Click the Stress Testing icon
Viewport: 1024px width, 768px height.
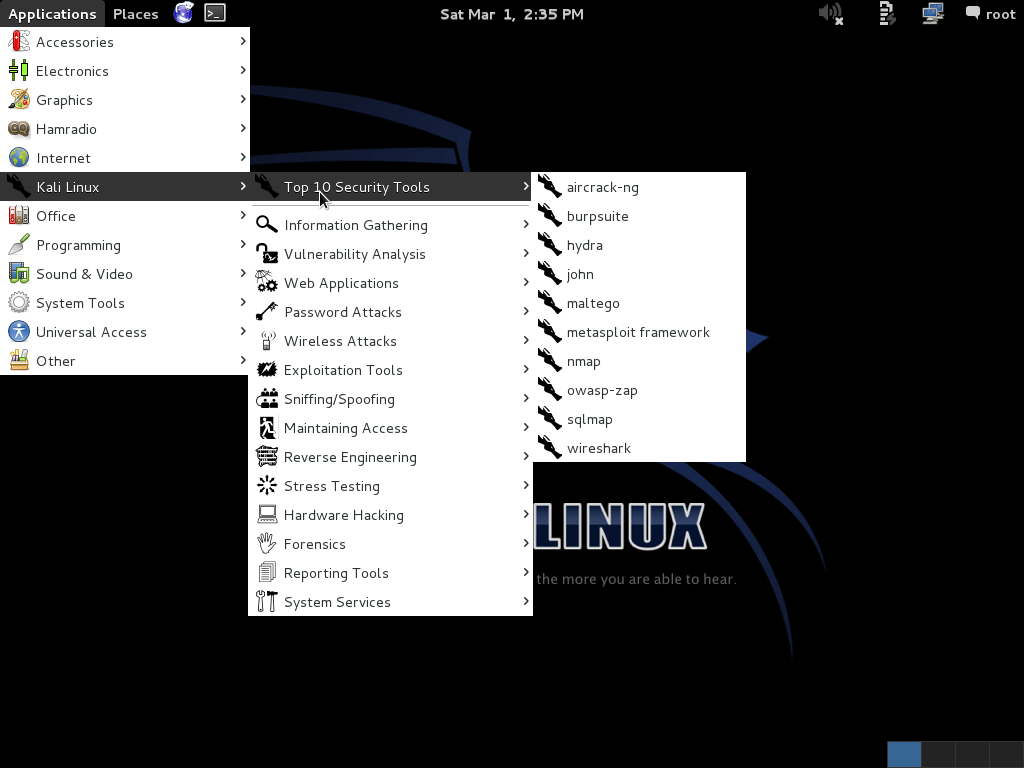click(x=266, y=486)
